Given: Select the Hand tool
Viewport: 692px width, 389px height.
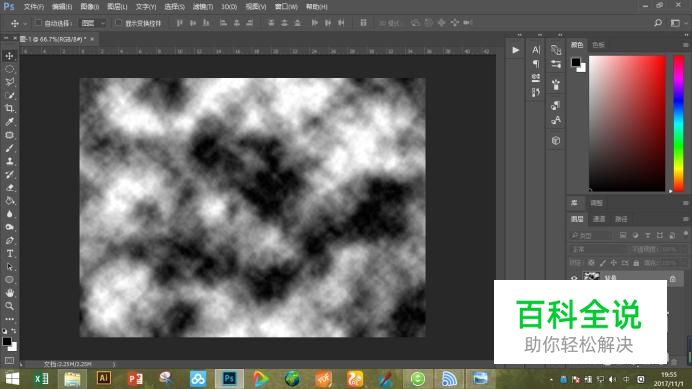Looking at the screenshot, I should click(x=9, y=293).
